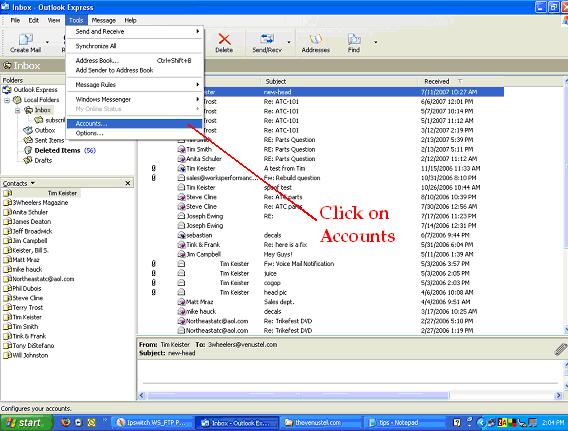The width and height of the screenshot is (568, 431).
Task: Open message 'head pic' from Tim Keister
Action: pos(321,292)
